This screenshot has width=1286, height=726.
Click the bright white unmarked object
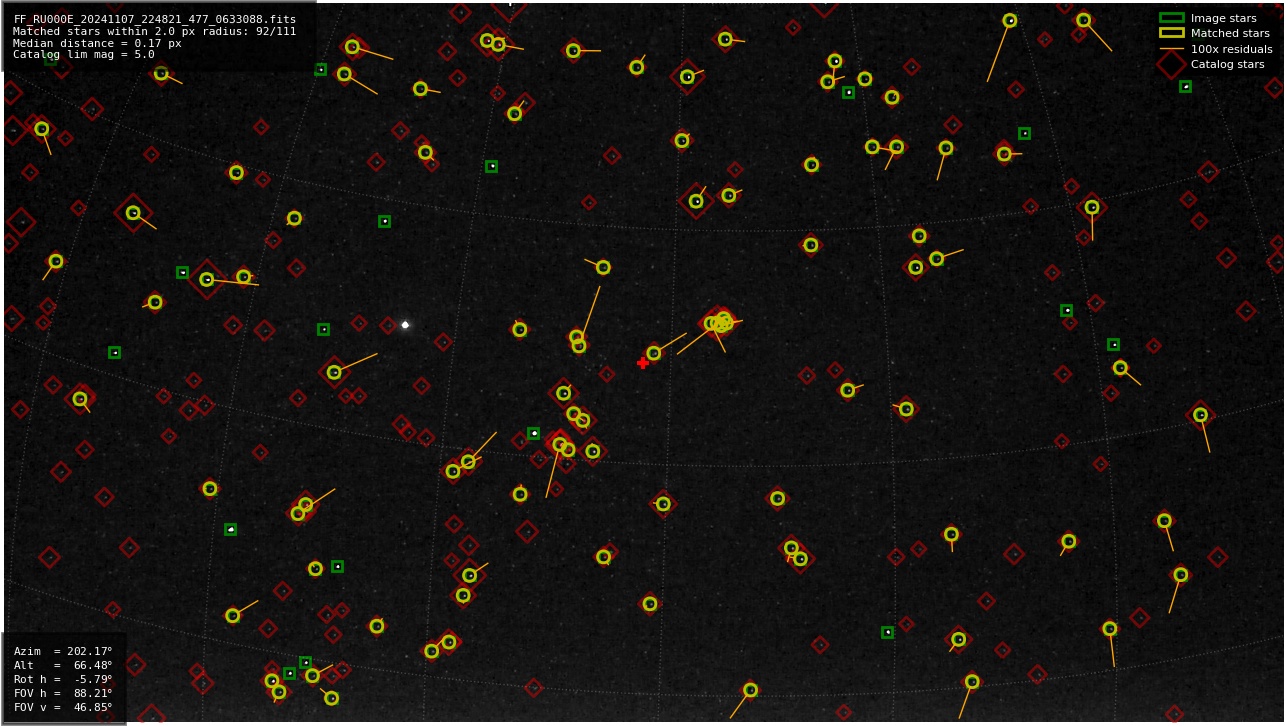[x=405, y=325]
